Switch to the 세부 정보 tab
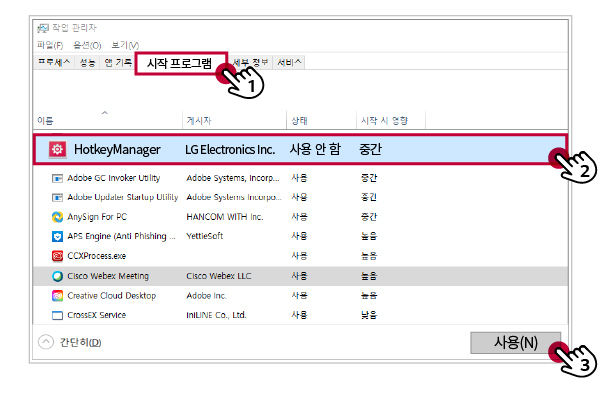 (x=251, y=62)
